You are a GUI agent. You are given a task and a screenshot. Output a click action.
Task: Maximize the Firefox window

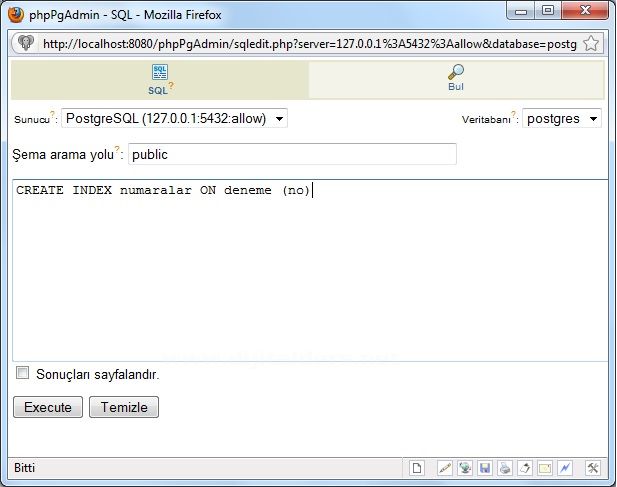pyautogui.click(x=547, y=11)
